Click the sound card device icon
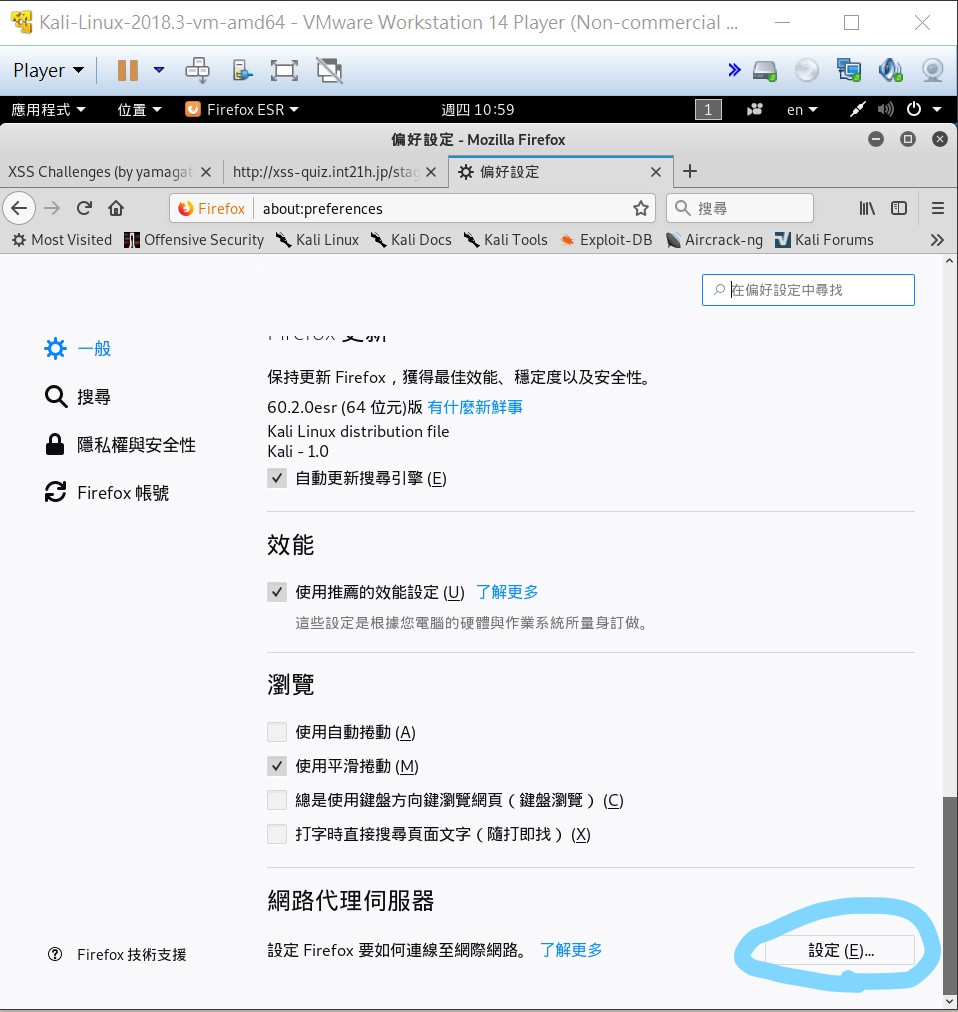958x1012 pixels. point(890,70)
